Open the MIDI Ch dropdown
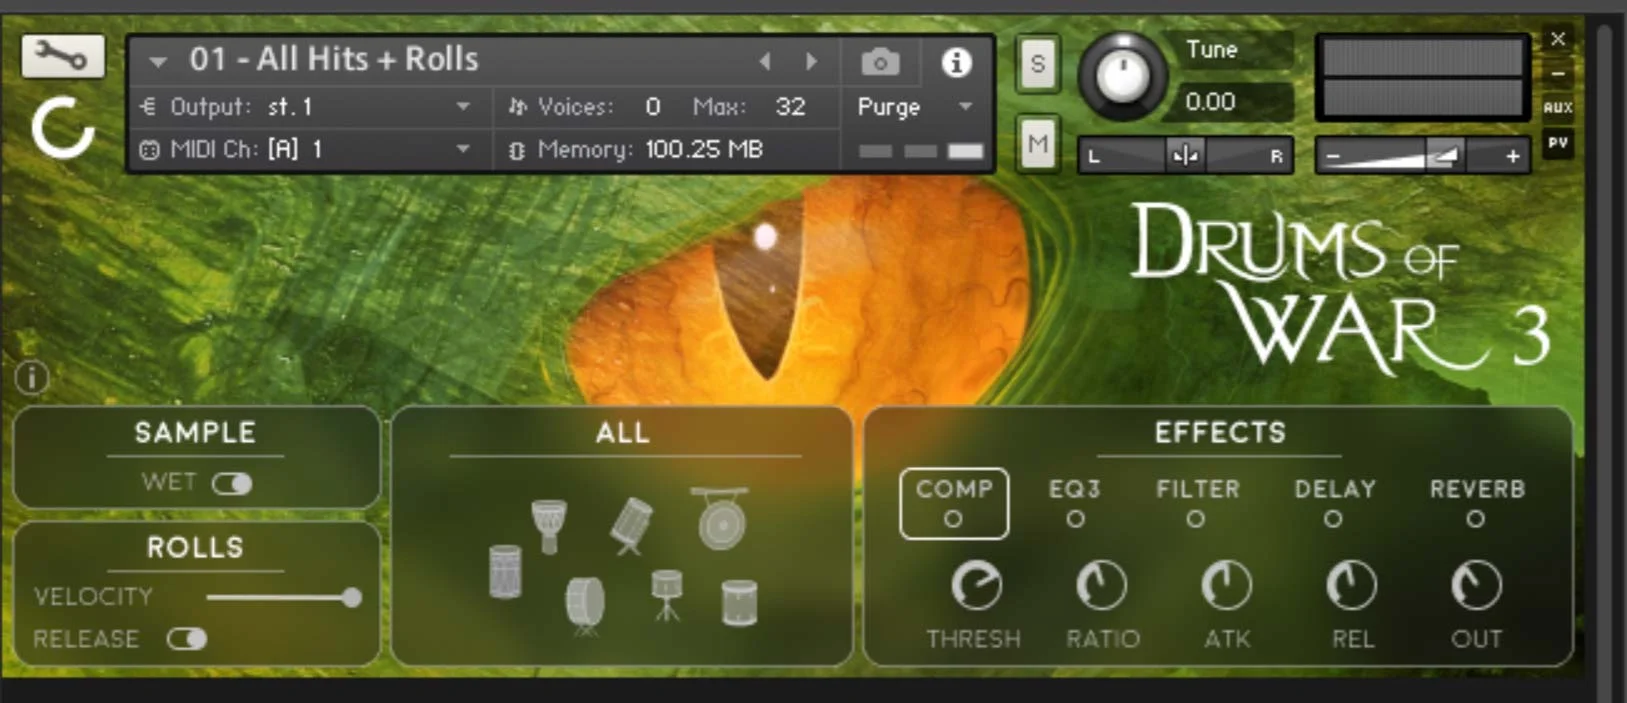1627x703 pixels. [x=305, y=149]
